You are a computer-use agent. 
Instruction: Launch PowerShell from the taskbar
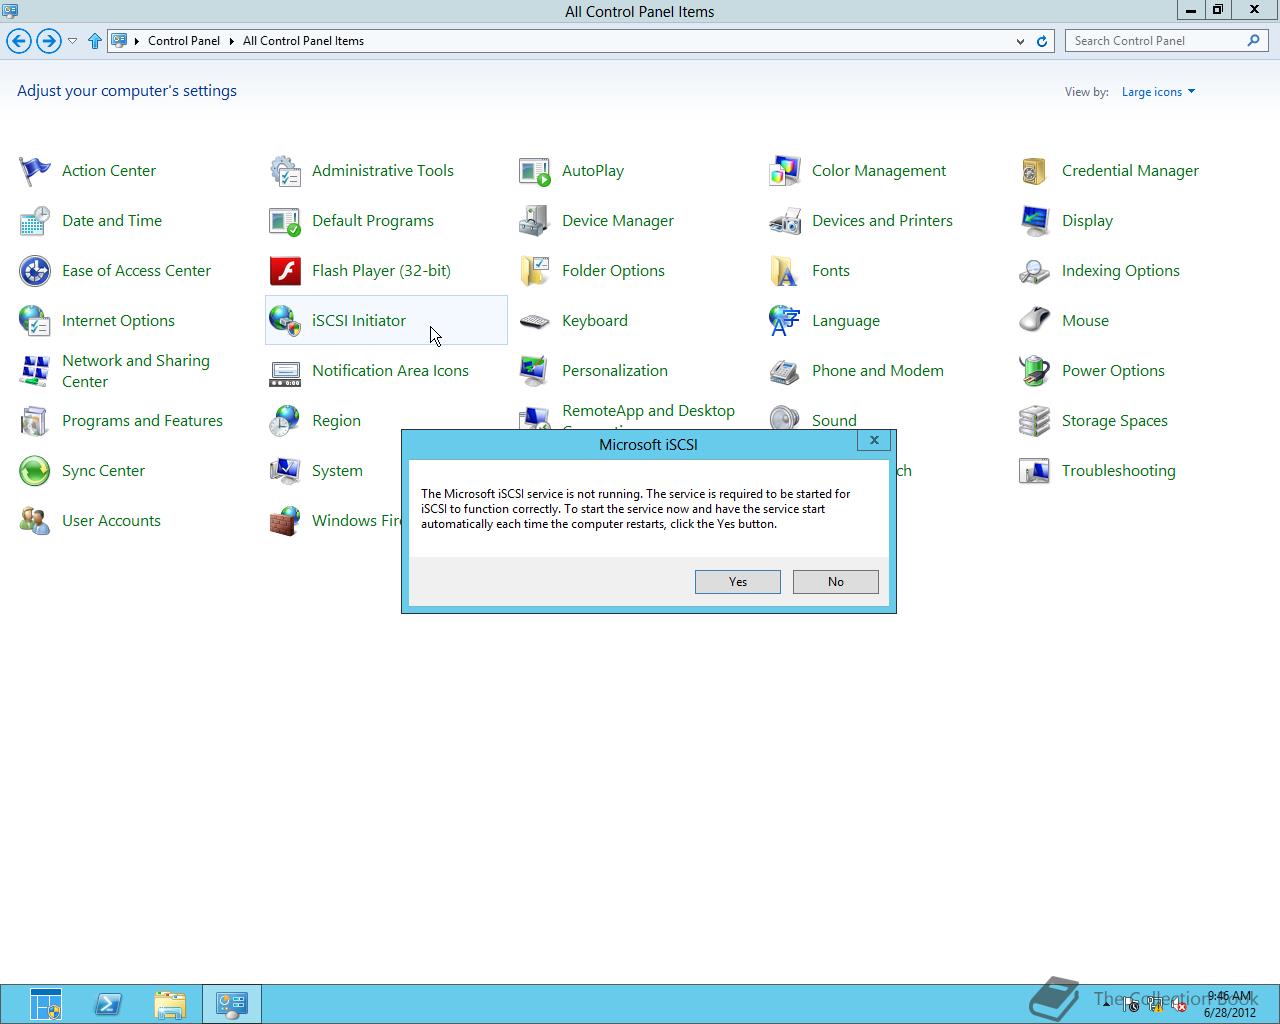[x=108, y=1004]
